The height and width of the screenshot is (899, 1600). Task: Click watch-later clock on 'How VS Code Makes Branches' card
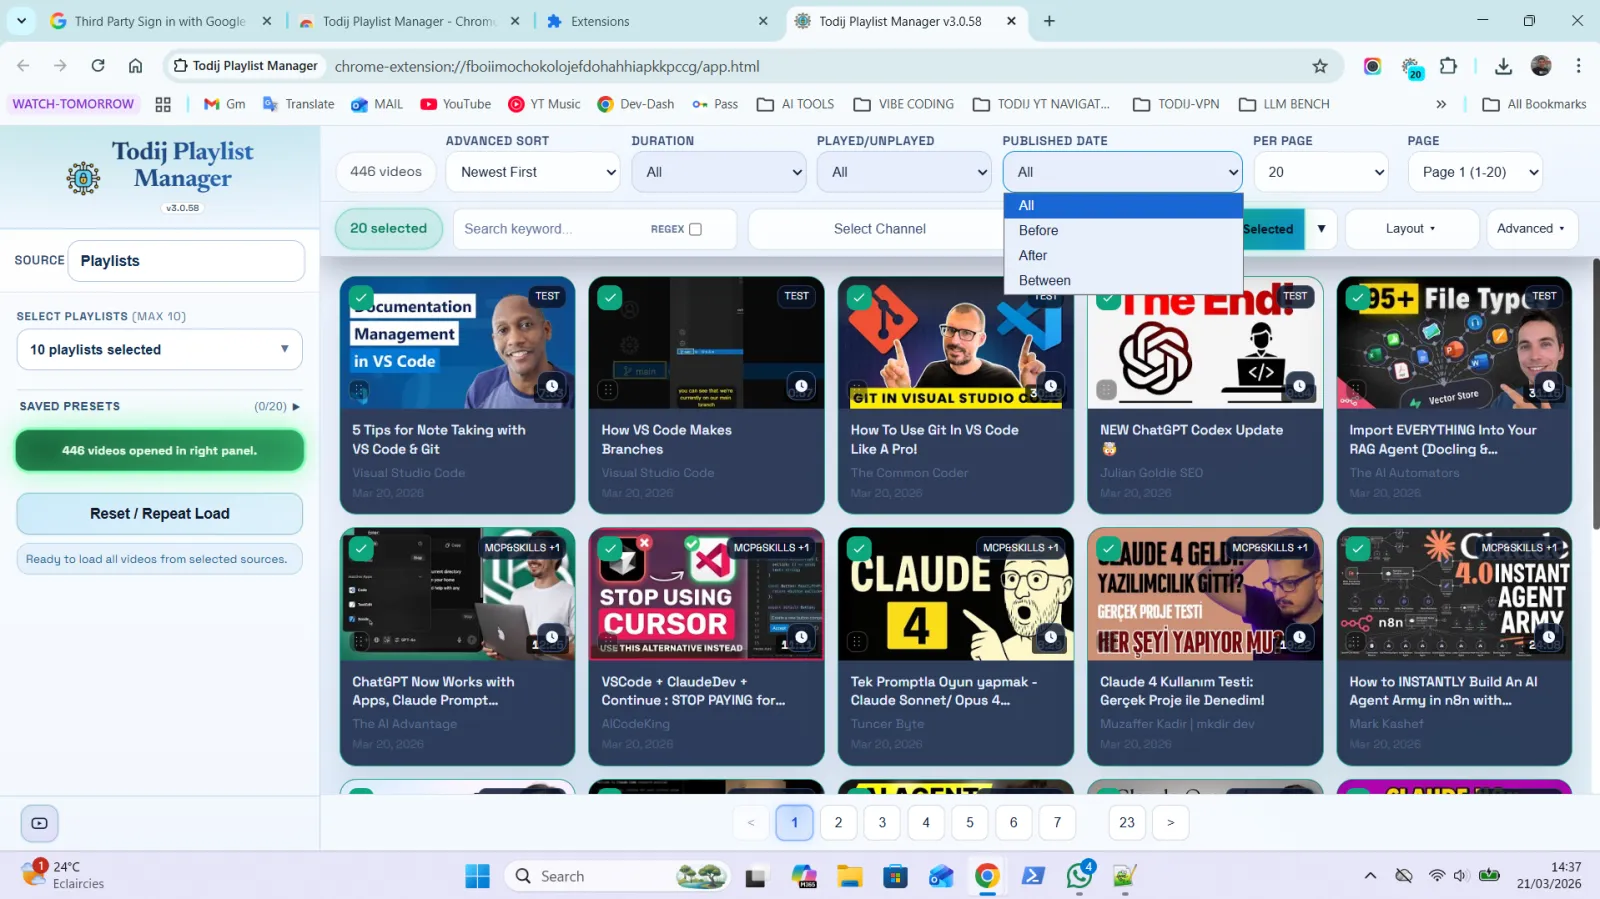[801, 386]
